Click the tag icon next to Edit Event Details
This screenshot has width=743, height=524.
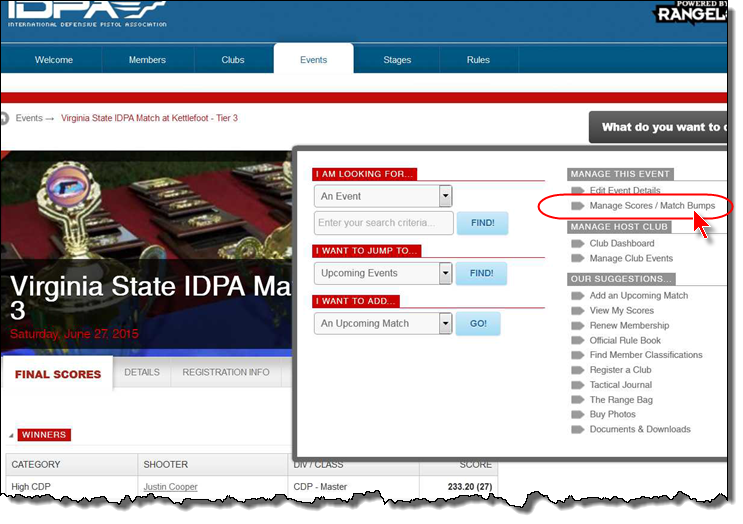tap(578, 190)
